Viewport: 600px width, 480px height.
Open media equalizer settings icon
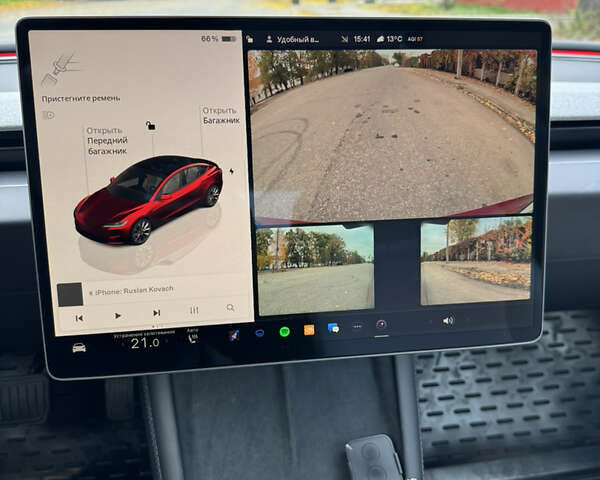[194, 310]
